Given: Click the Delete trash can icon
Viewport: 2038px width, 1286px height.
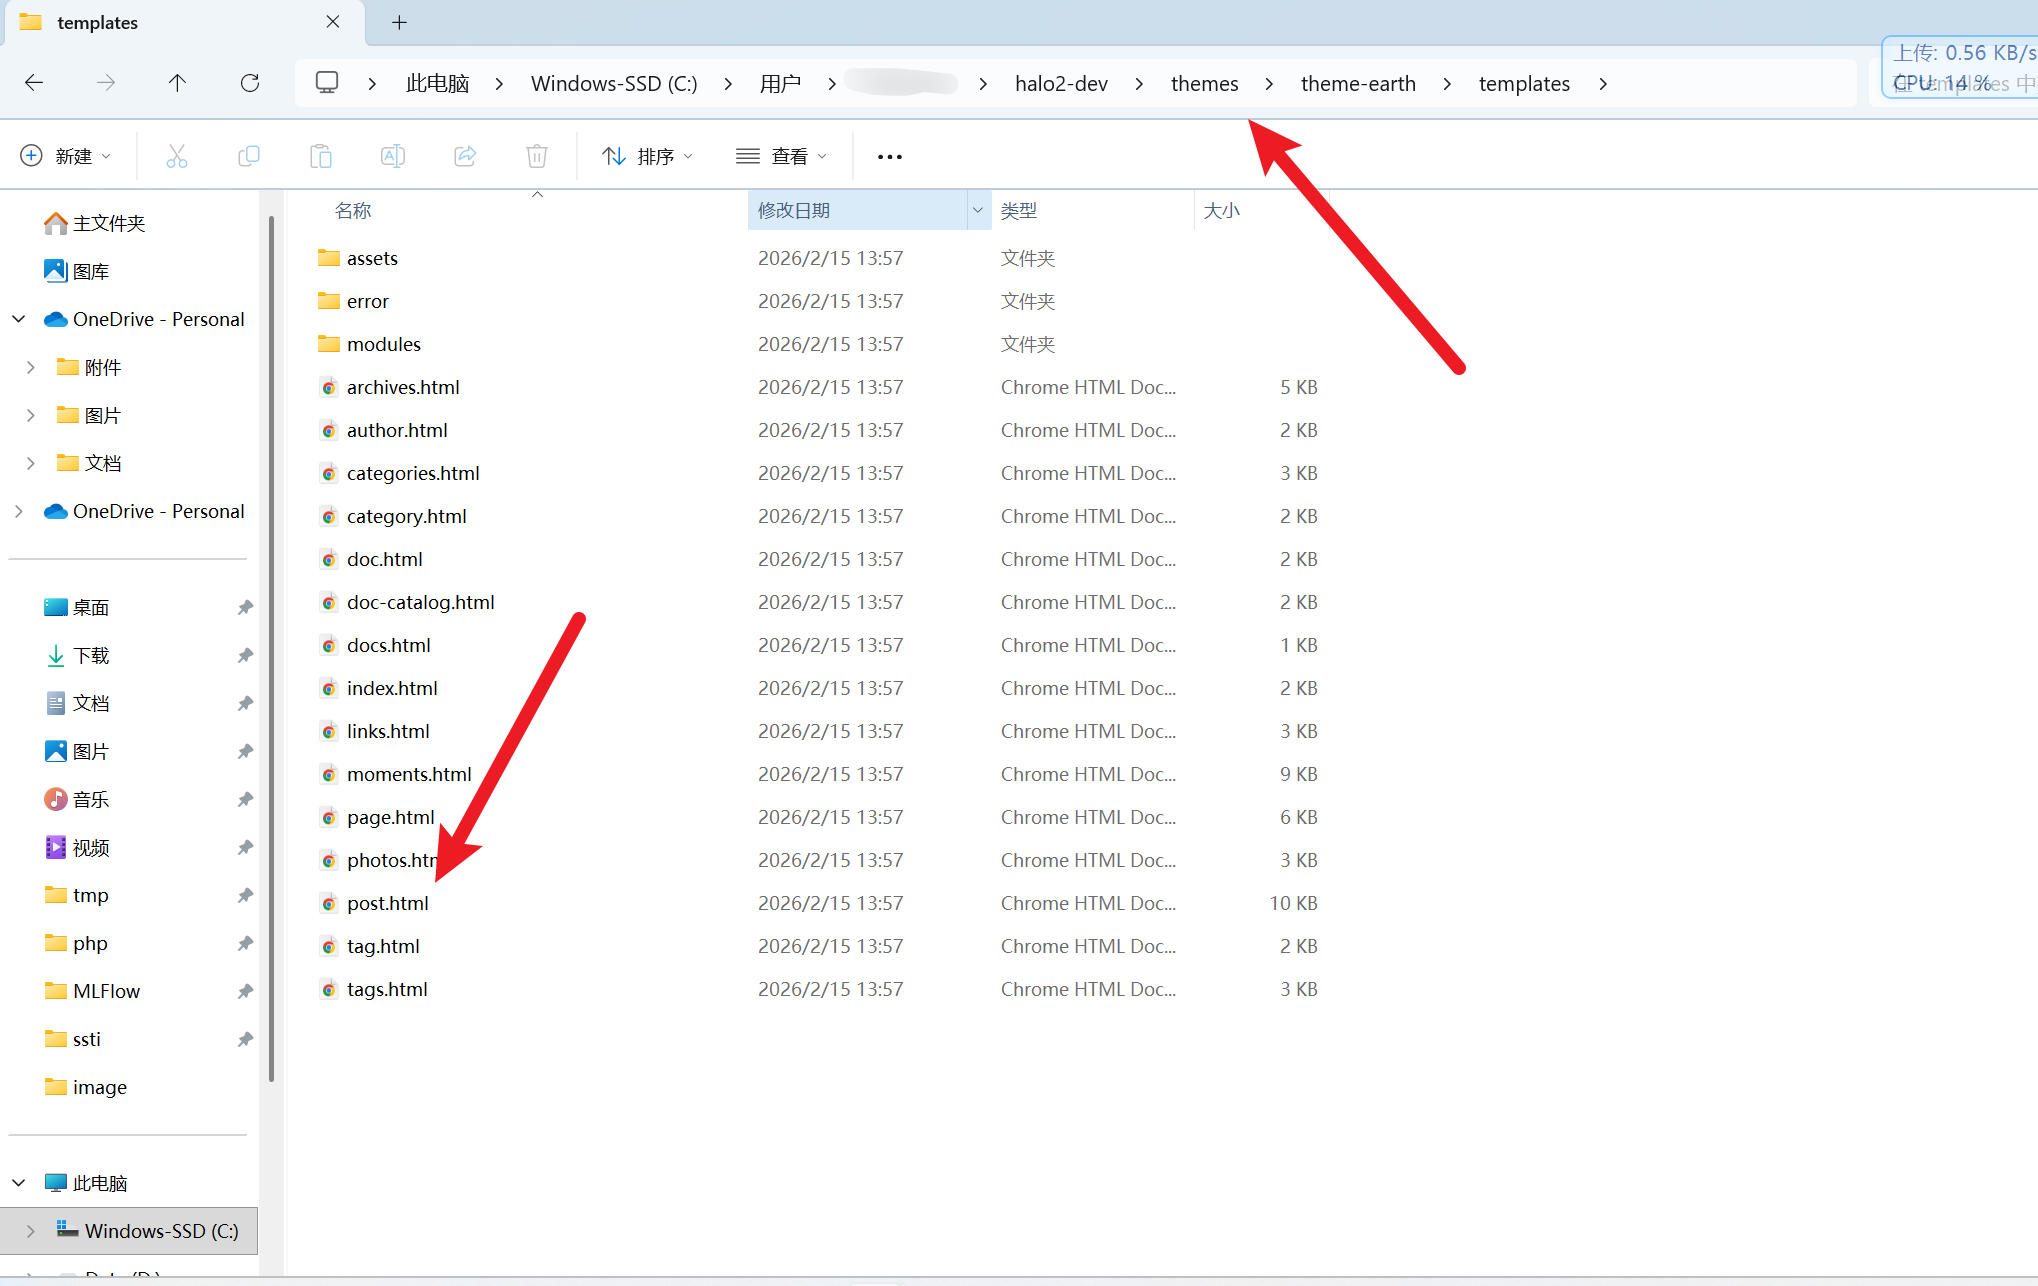Looking at the screenshot, I should (x=537, y=156).
